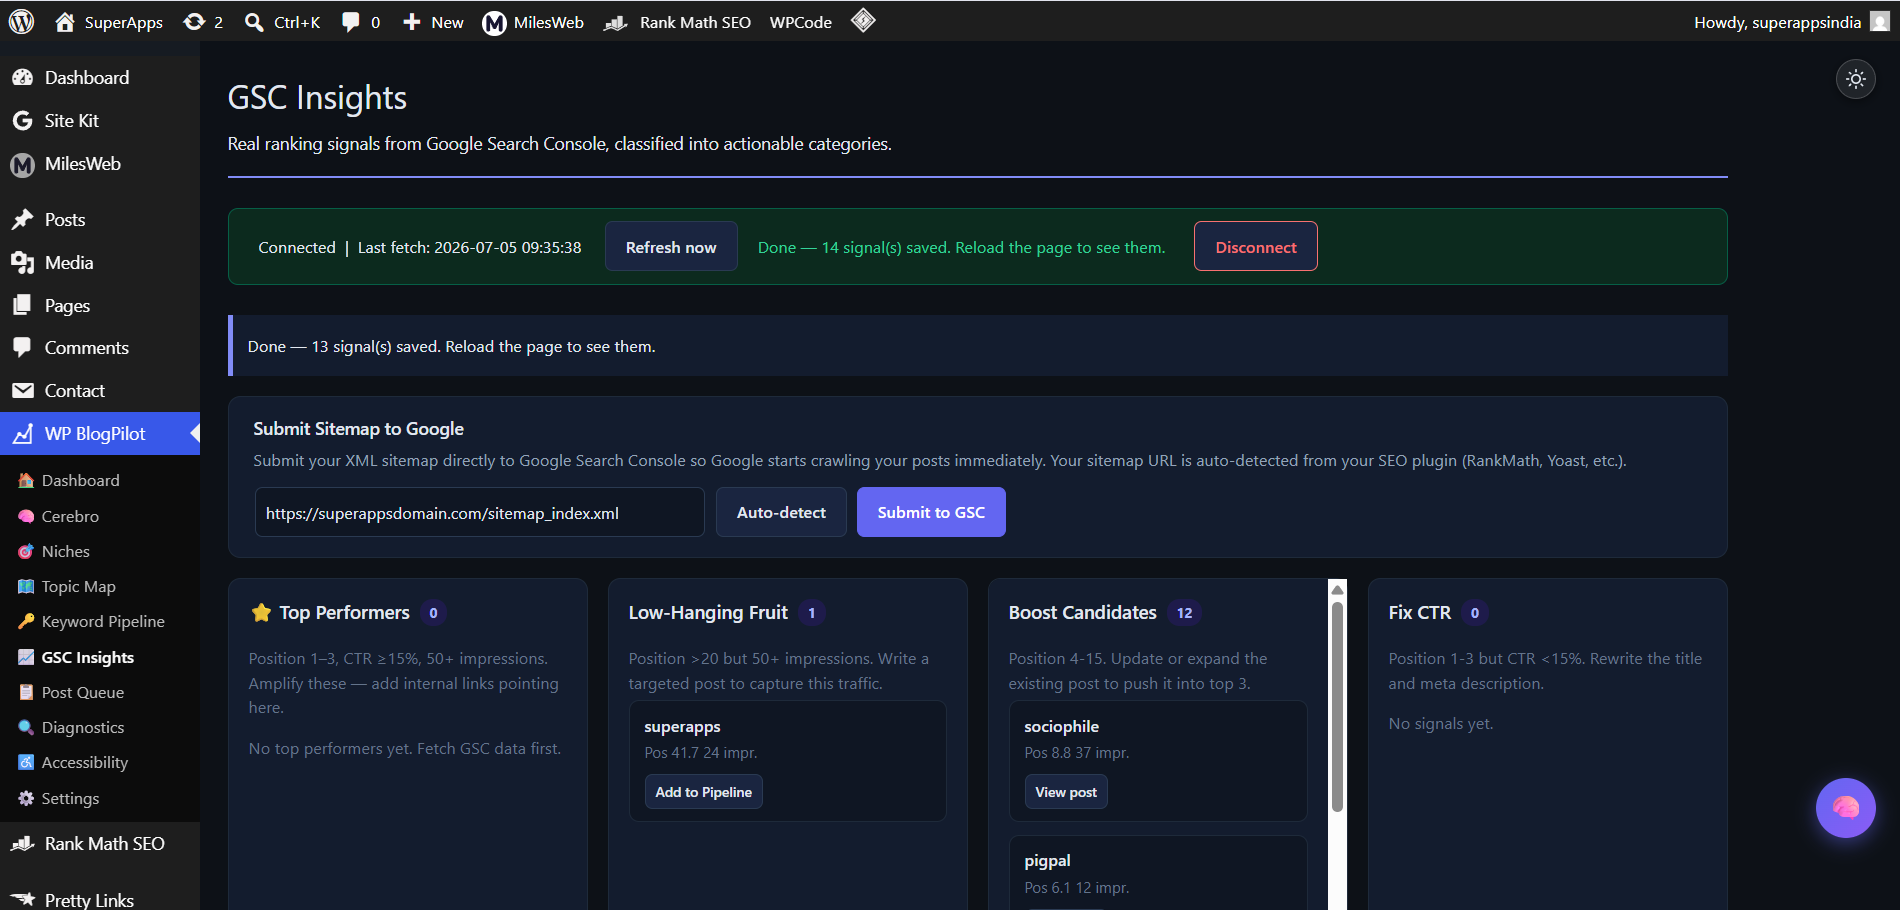Click the Contact envelope icon
The width and height of the screenshot is (1900, 910).
[x=23, y=391]
